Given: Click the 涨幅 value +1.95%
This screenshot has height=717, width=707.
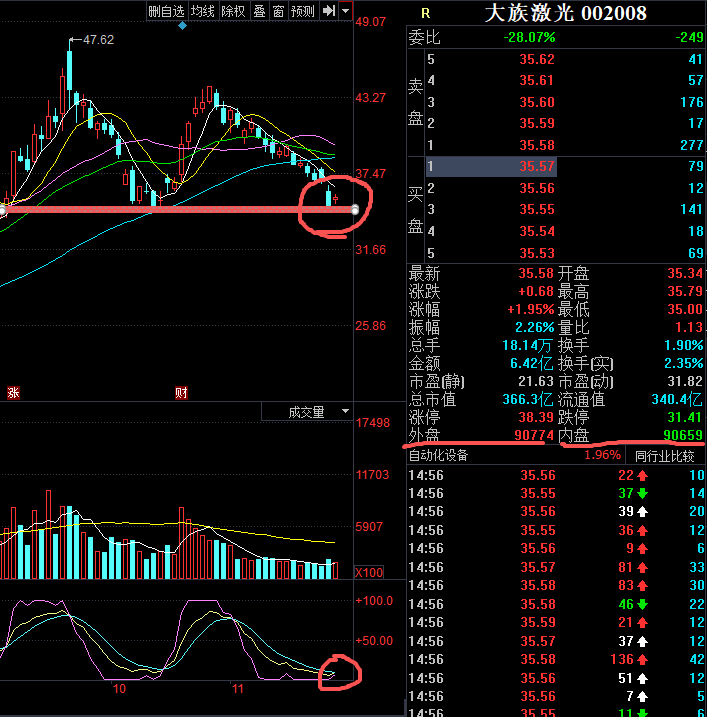Looking at the screenshot, I should click(x=530, y=310).
